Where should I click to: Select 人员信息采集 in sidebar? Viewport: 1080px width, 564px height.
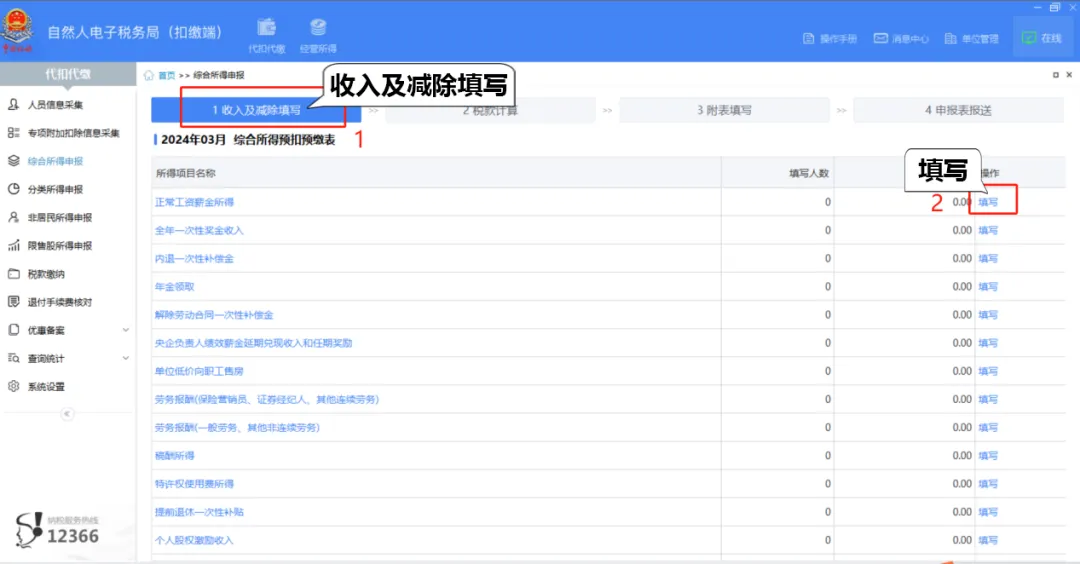(x=55, y=105)
